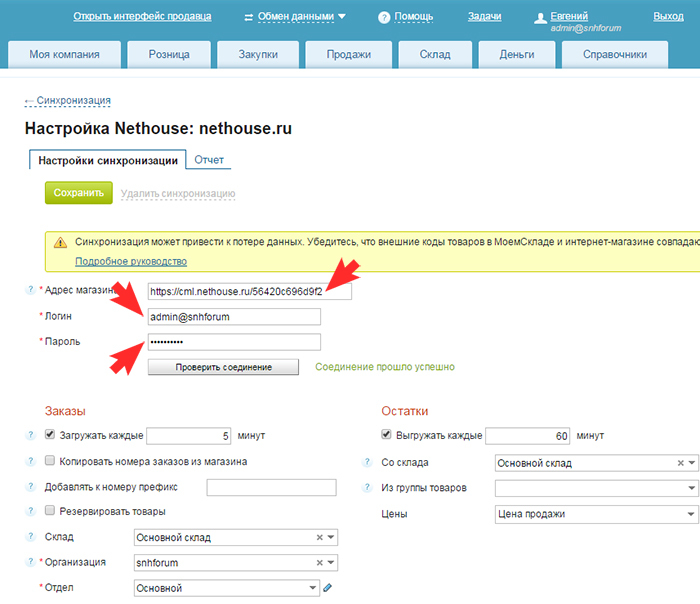Open the Закупки tab
Viewport: 700px width, 604px height.
pyautogui.click(x=258, y=54)
